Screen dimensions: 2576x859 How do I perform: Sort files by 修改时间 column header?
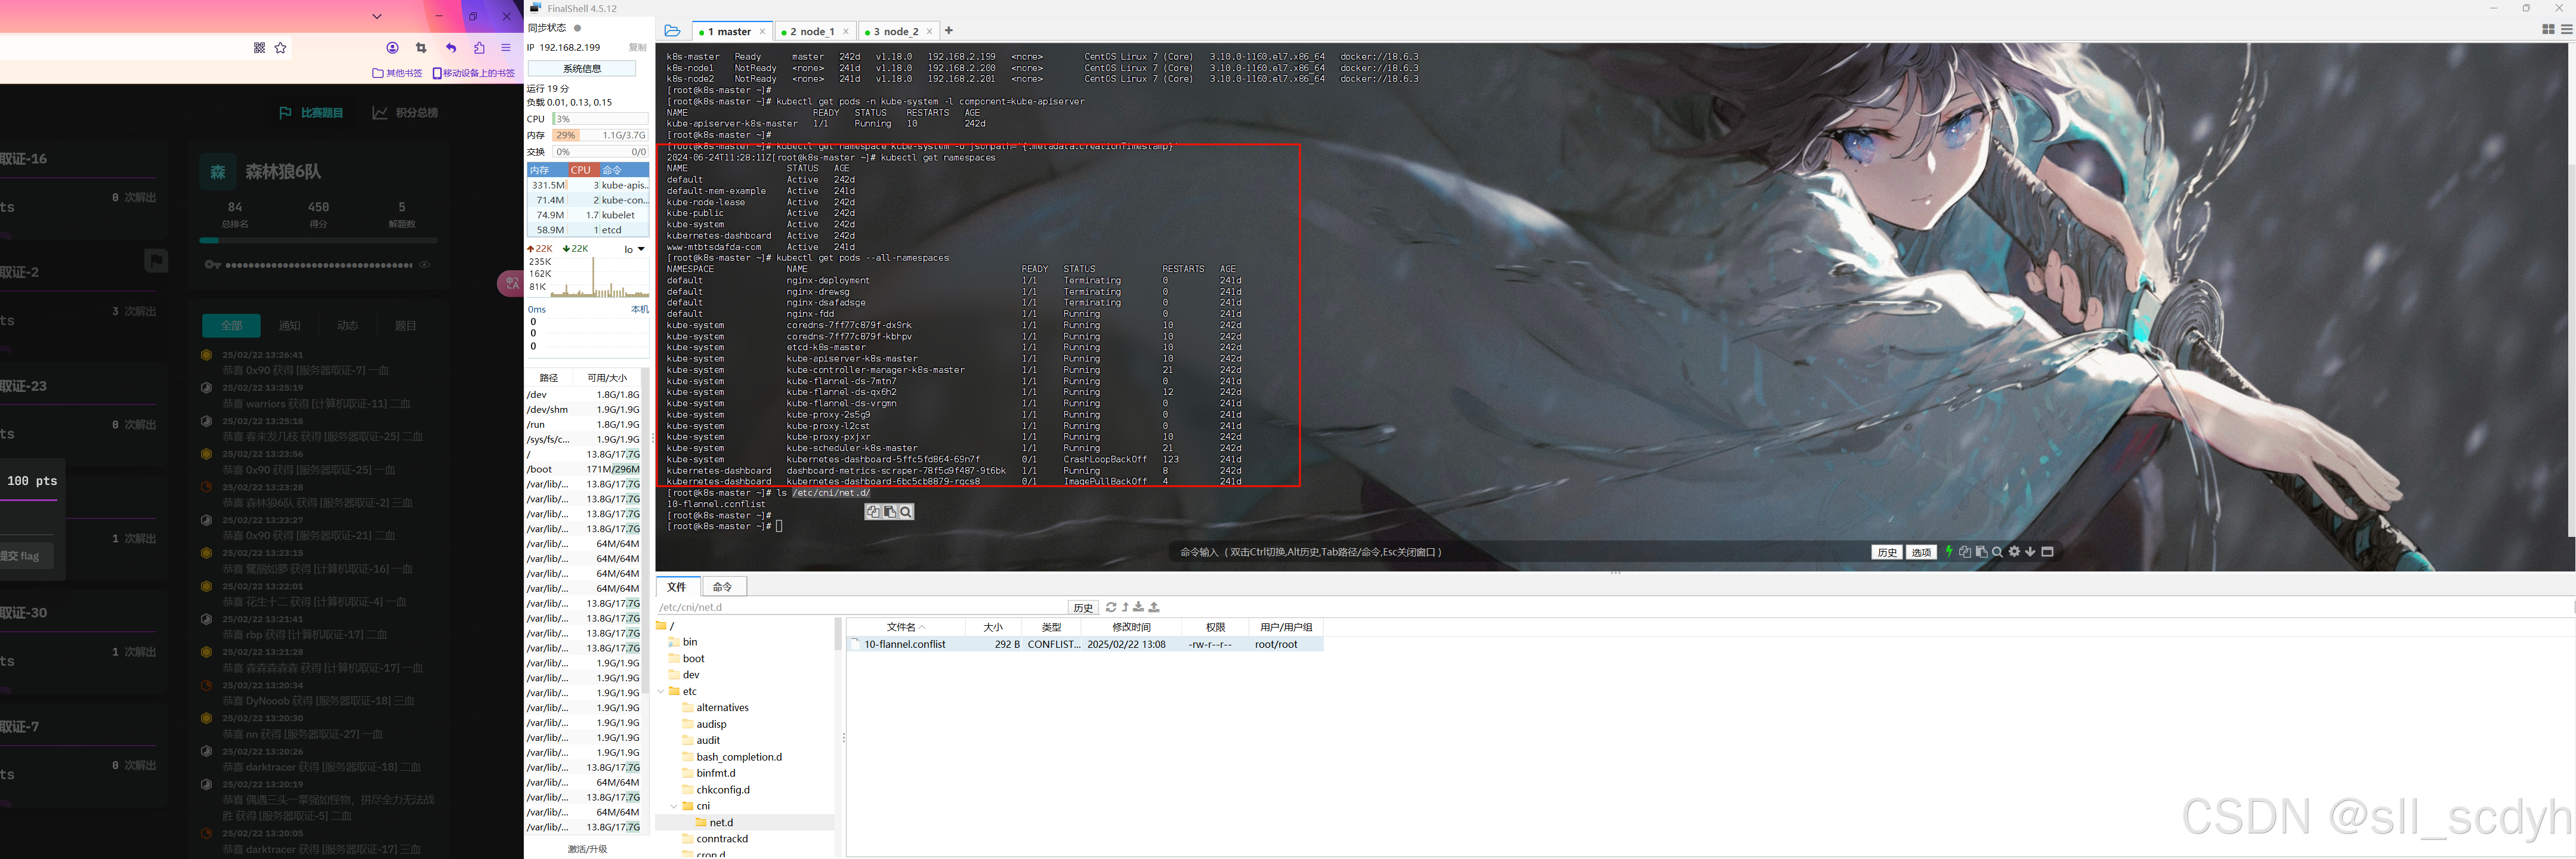point(1131,627)
